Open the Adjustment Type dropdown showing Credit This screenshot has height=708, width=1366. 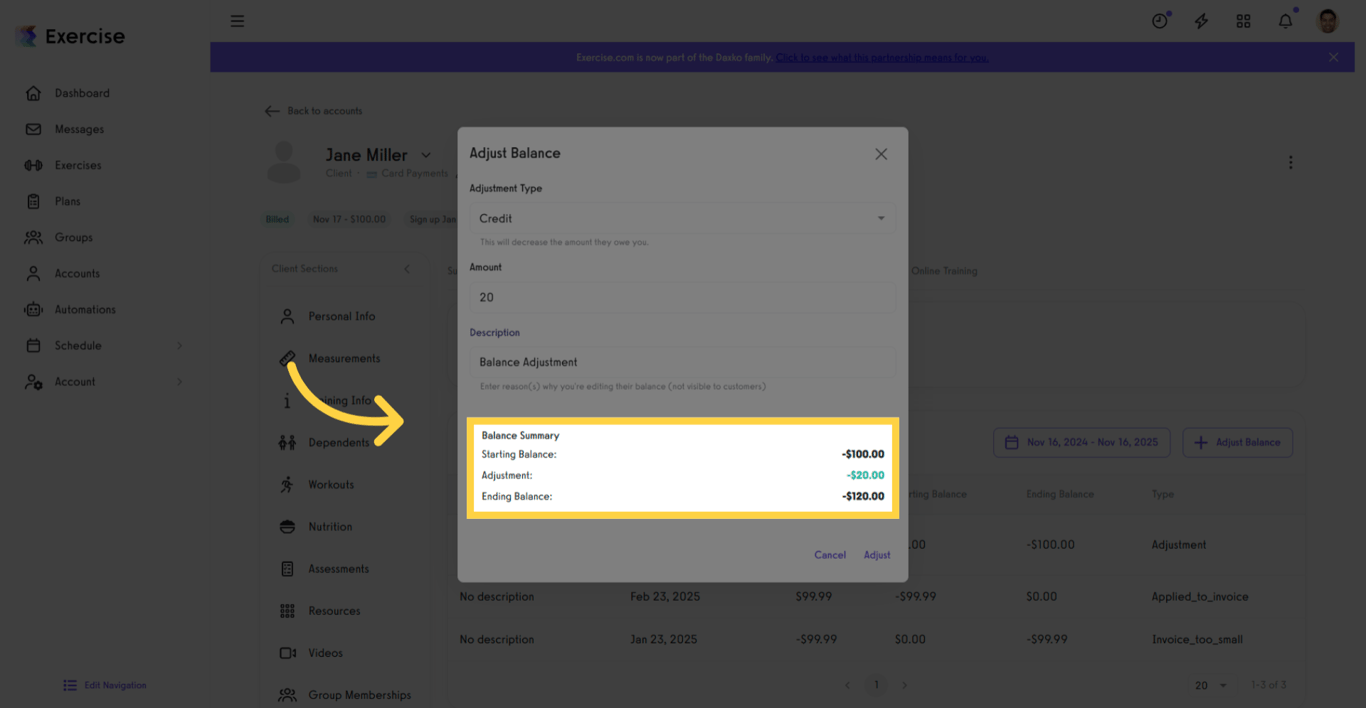(x=682, y=218)
